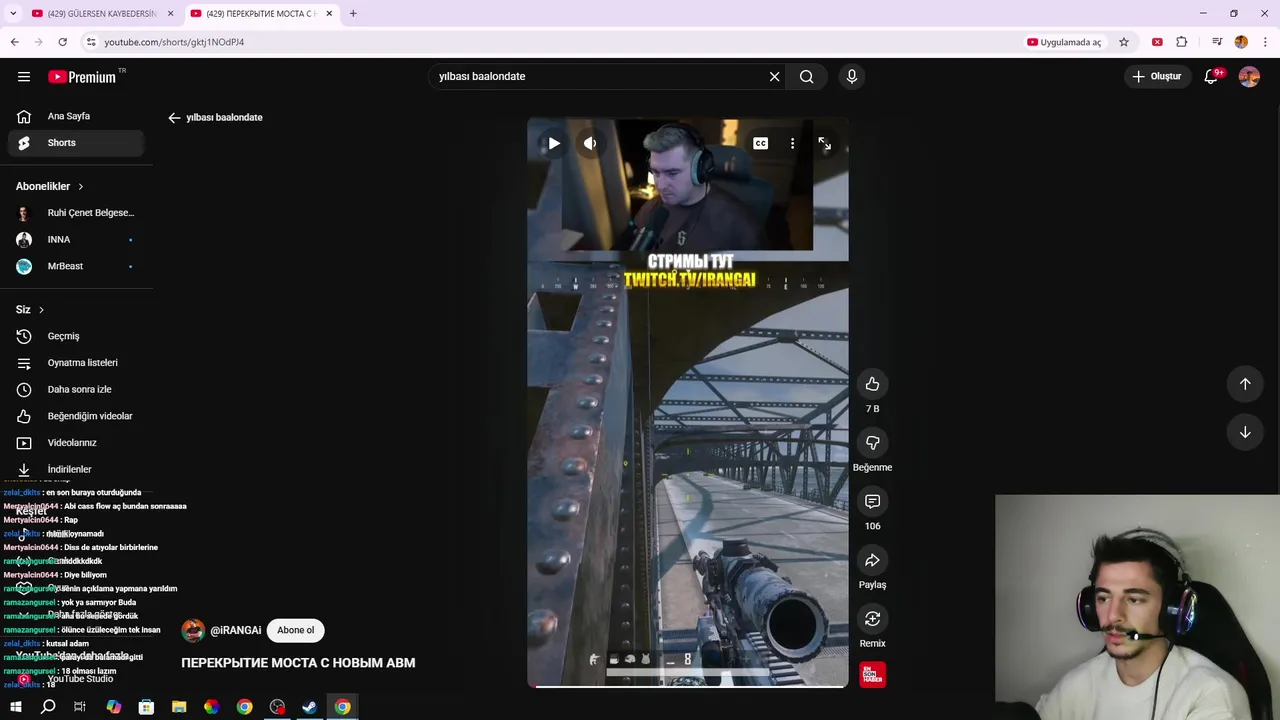This screenshot has height=720, width=1280.
Task: Open the 106 comments panel
Action: coord(872,501)
